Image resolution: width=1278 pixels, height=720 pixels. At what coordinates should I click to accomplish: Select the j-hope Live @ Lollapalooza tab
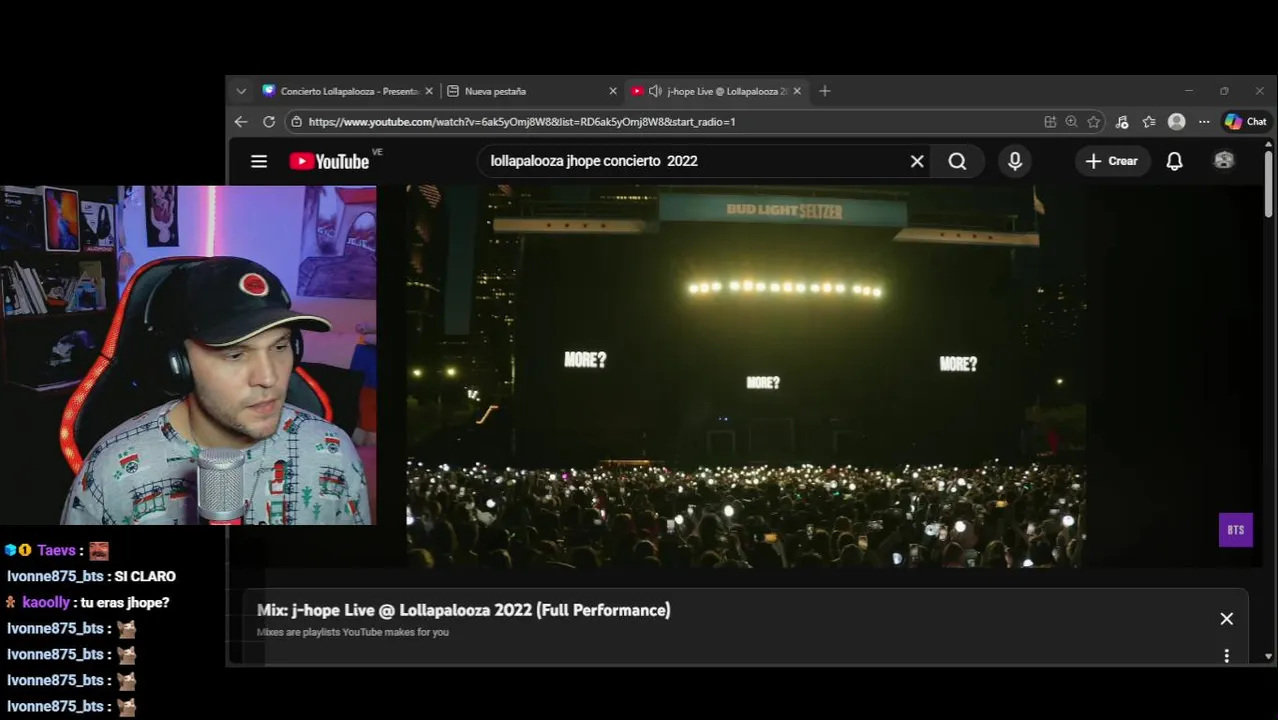717,91
